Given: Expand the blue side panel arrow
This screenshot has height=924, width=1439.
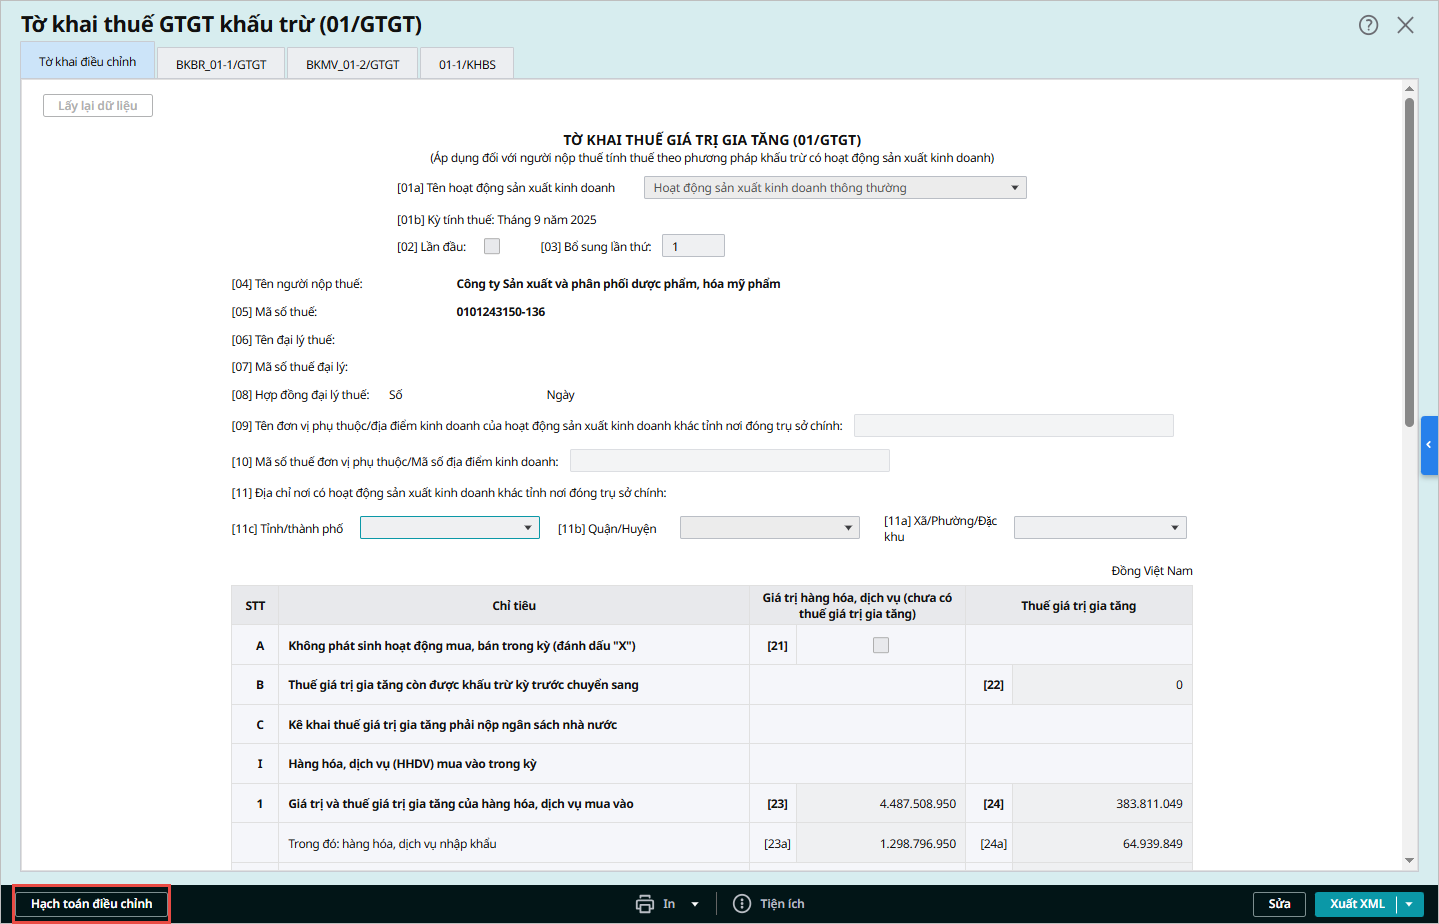Looking at the screenshot, I should (x=1429, y=445).
